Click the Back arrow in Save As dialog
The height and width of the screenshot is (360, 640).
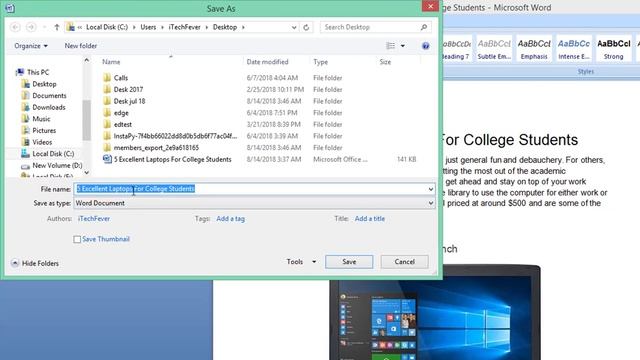(x=15, y=27)
